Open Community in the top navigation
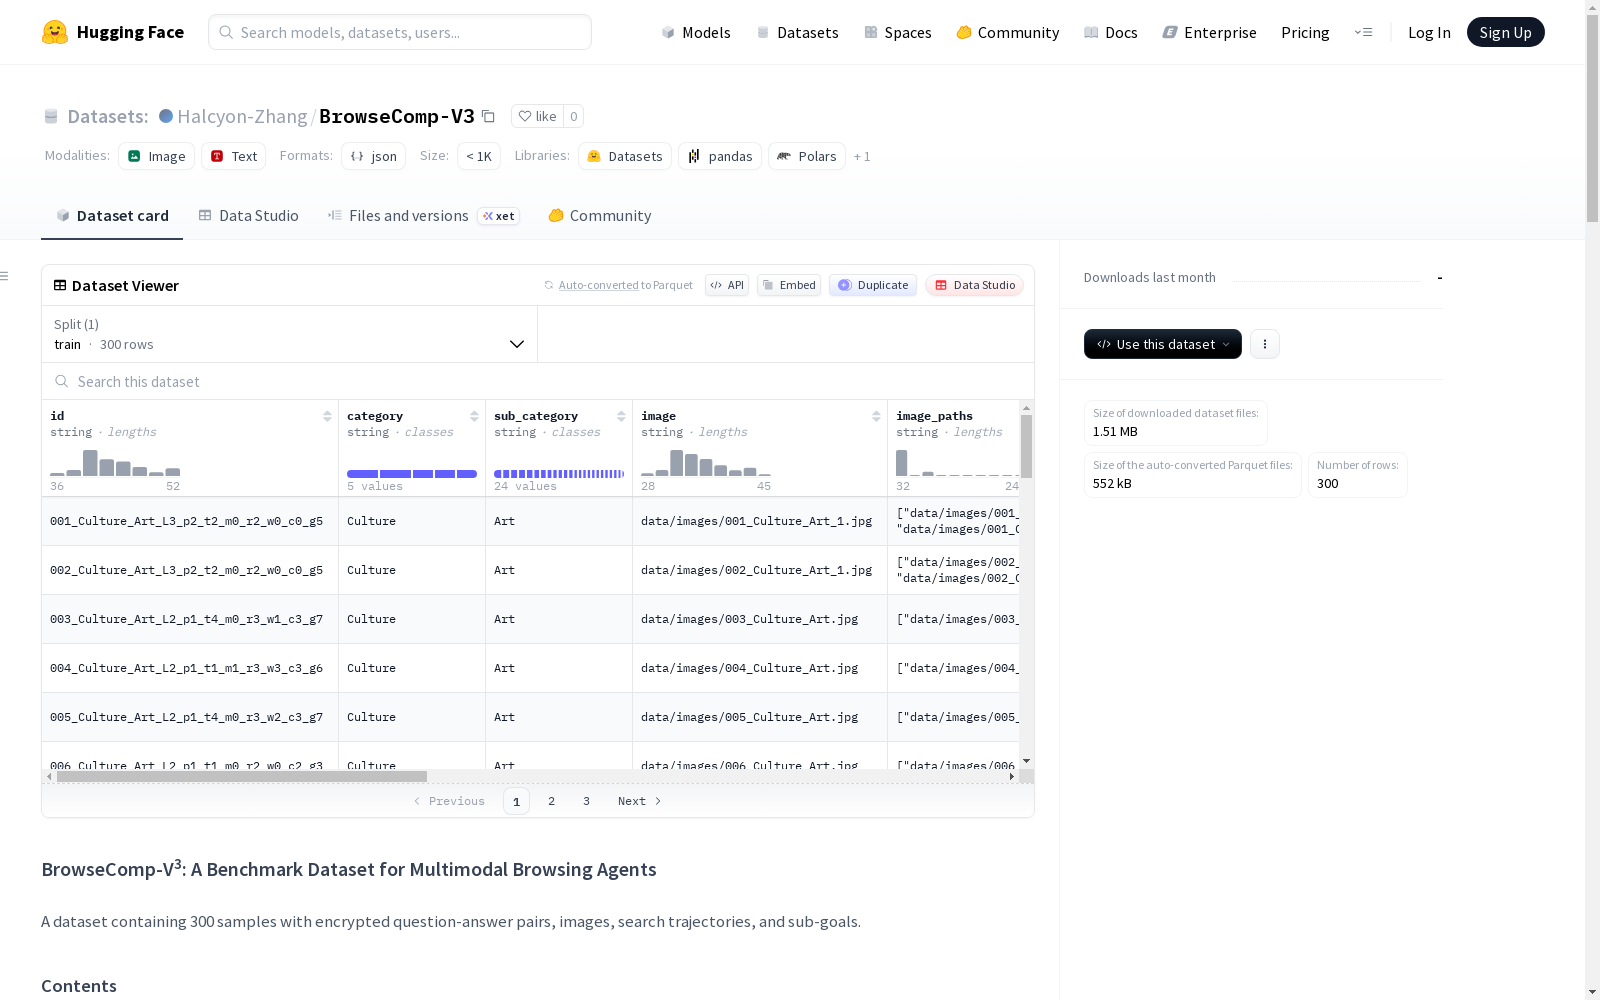This screenshot has height=1000, width=1600. tap(1007, 32)
